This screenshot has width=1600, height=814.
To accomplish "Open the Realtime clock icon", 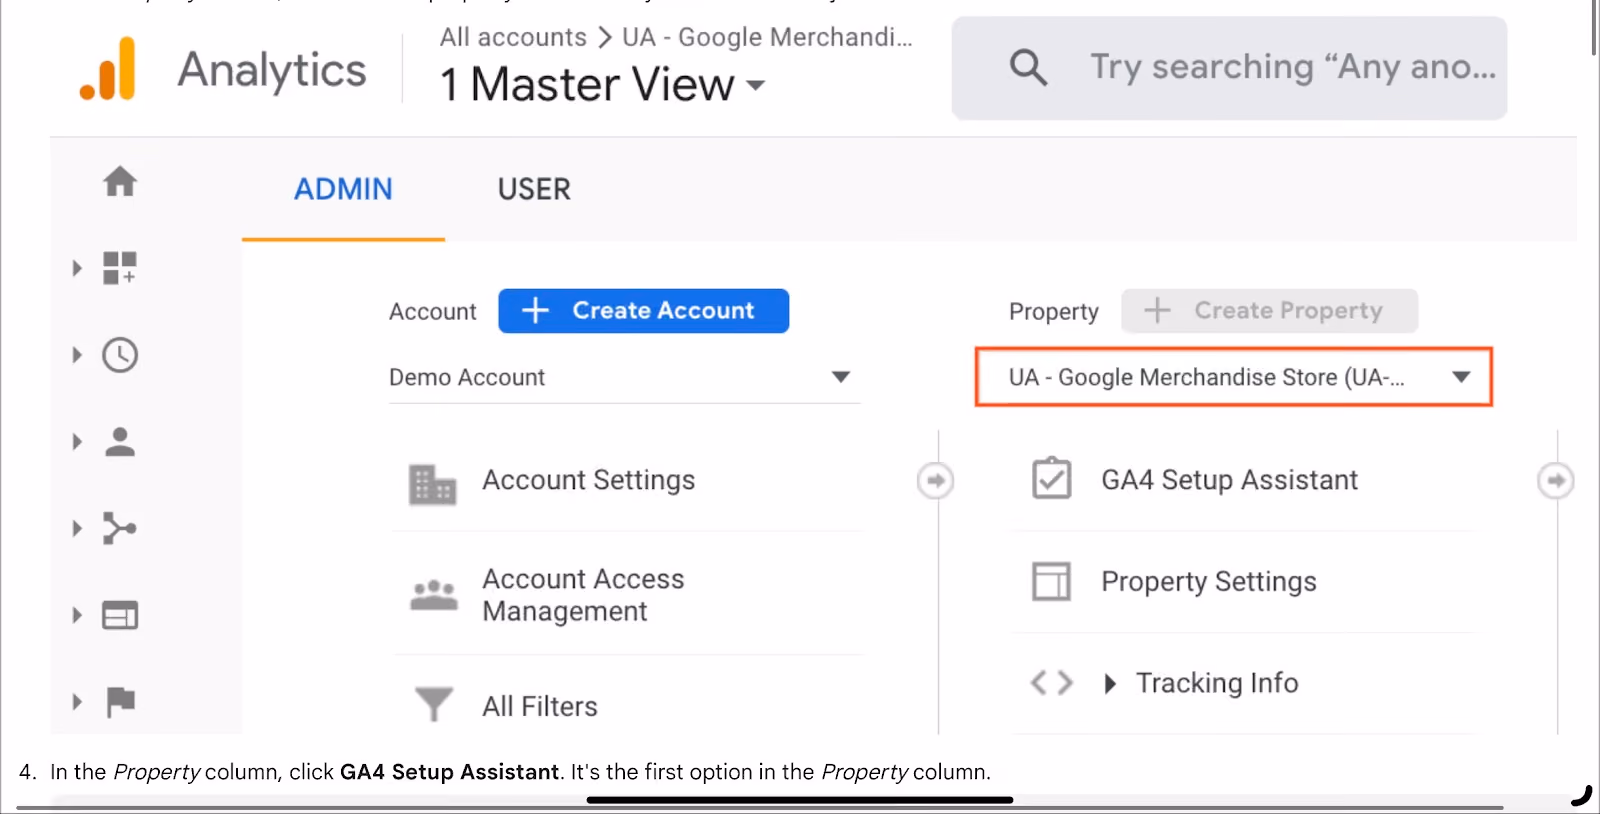I will click(x=120, y=355).
